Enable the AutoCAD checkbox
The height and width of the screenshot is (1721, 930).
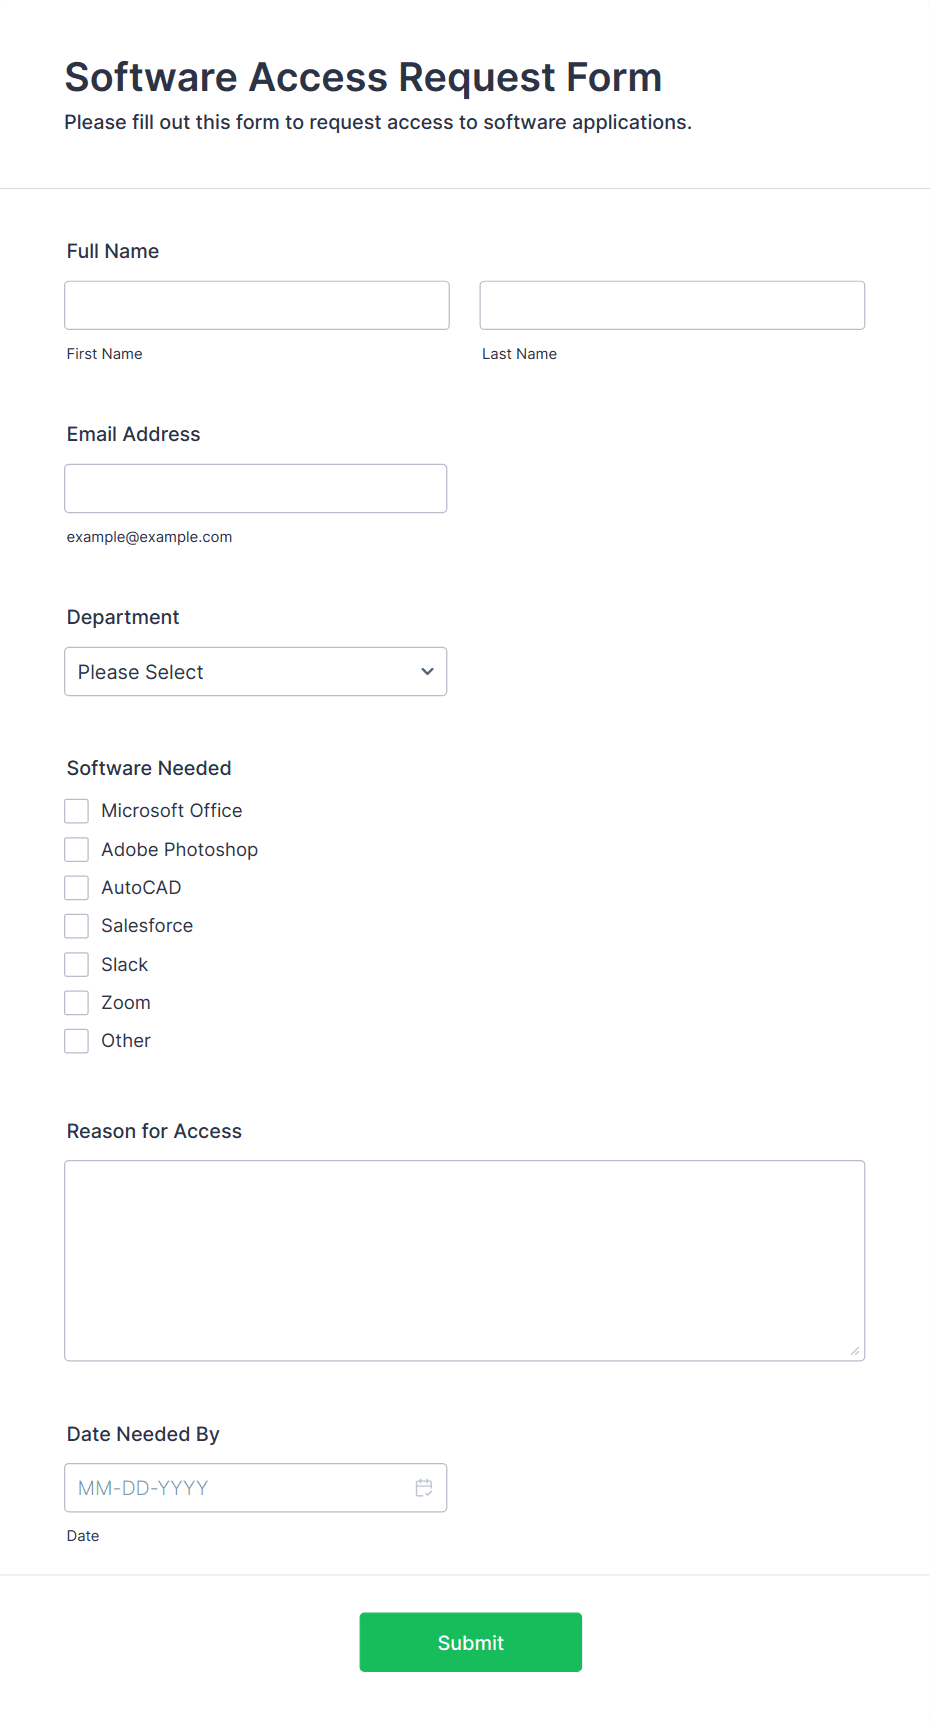coord(77,888)
